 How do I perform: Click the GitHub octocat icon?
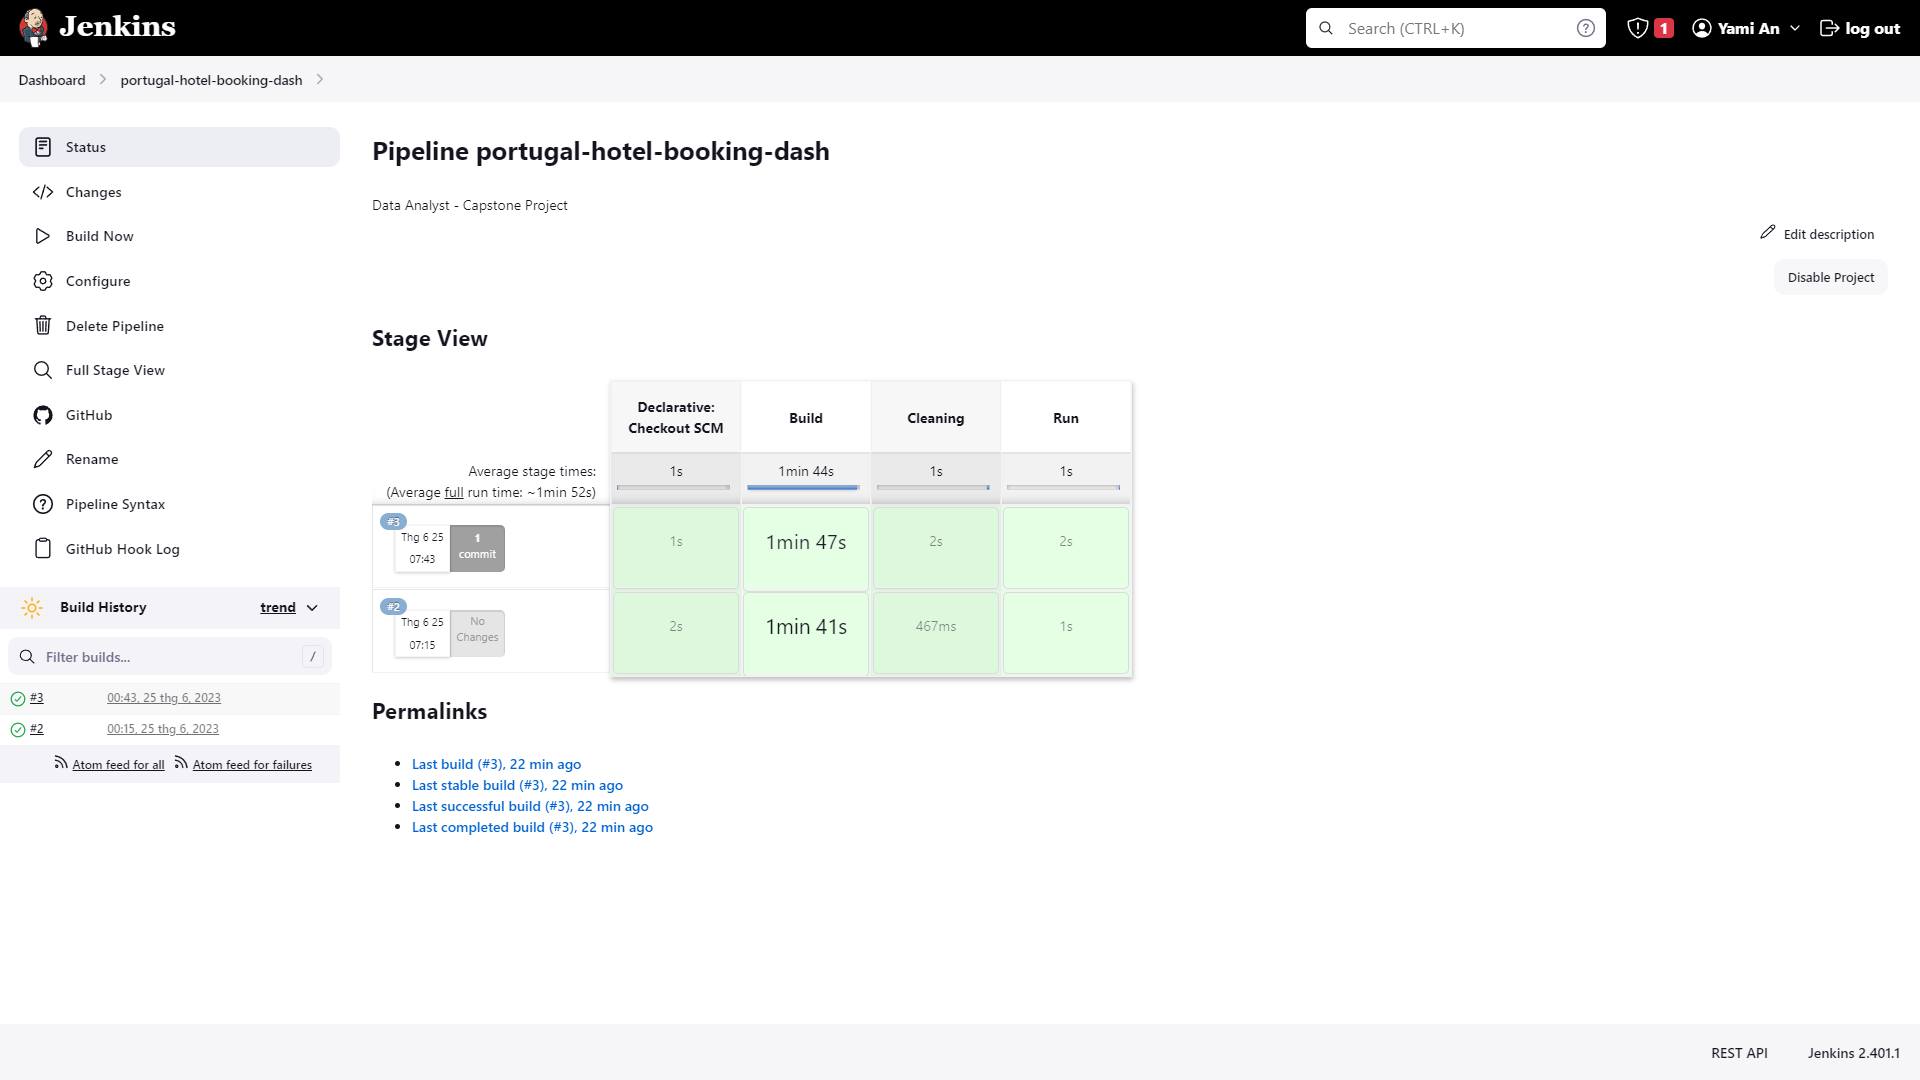42,414
